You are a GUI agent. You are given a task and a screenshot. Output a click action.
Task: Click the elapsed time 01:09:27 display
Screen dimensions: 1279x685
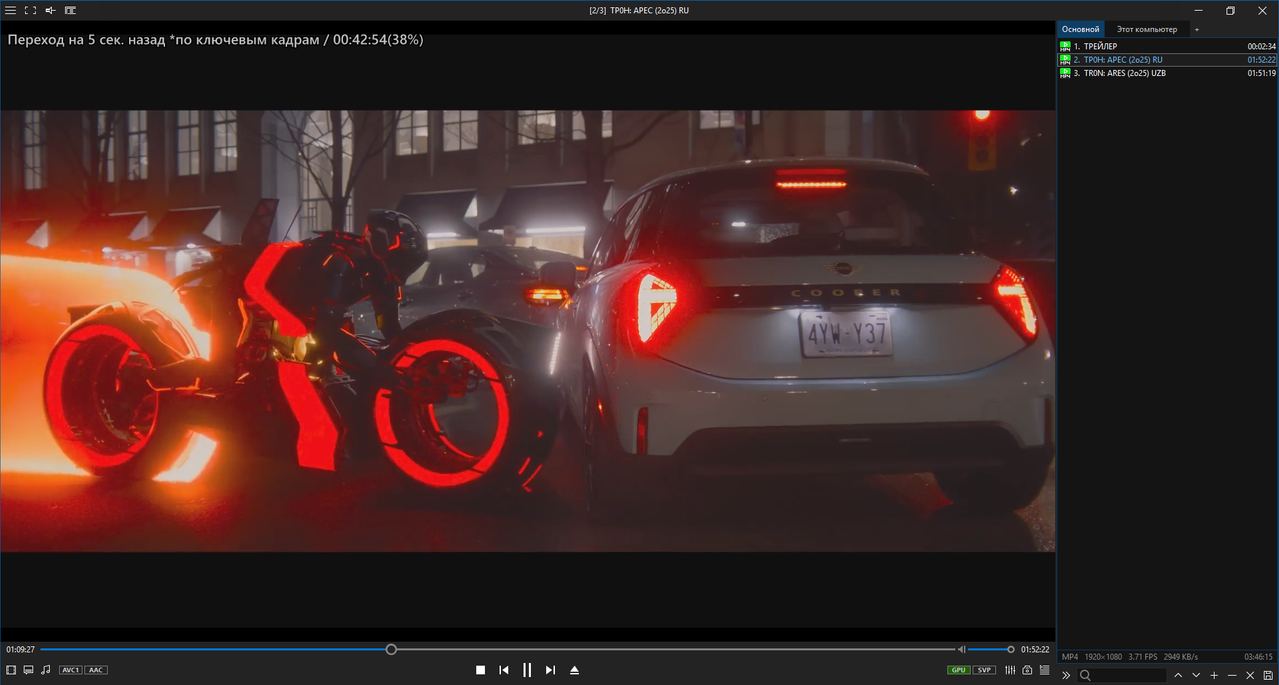[x=20, y=650]
